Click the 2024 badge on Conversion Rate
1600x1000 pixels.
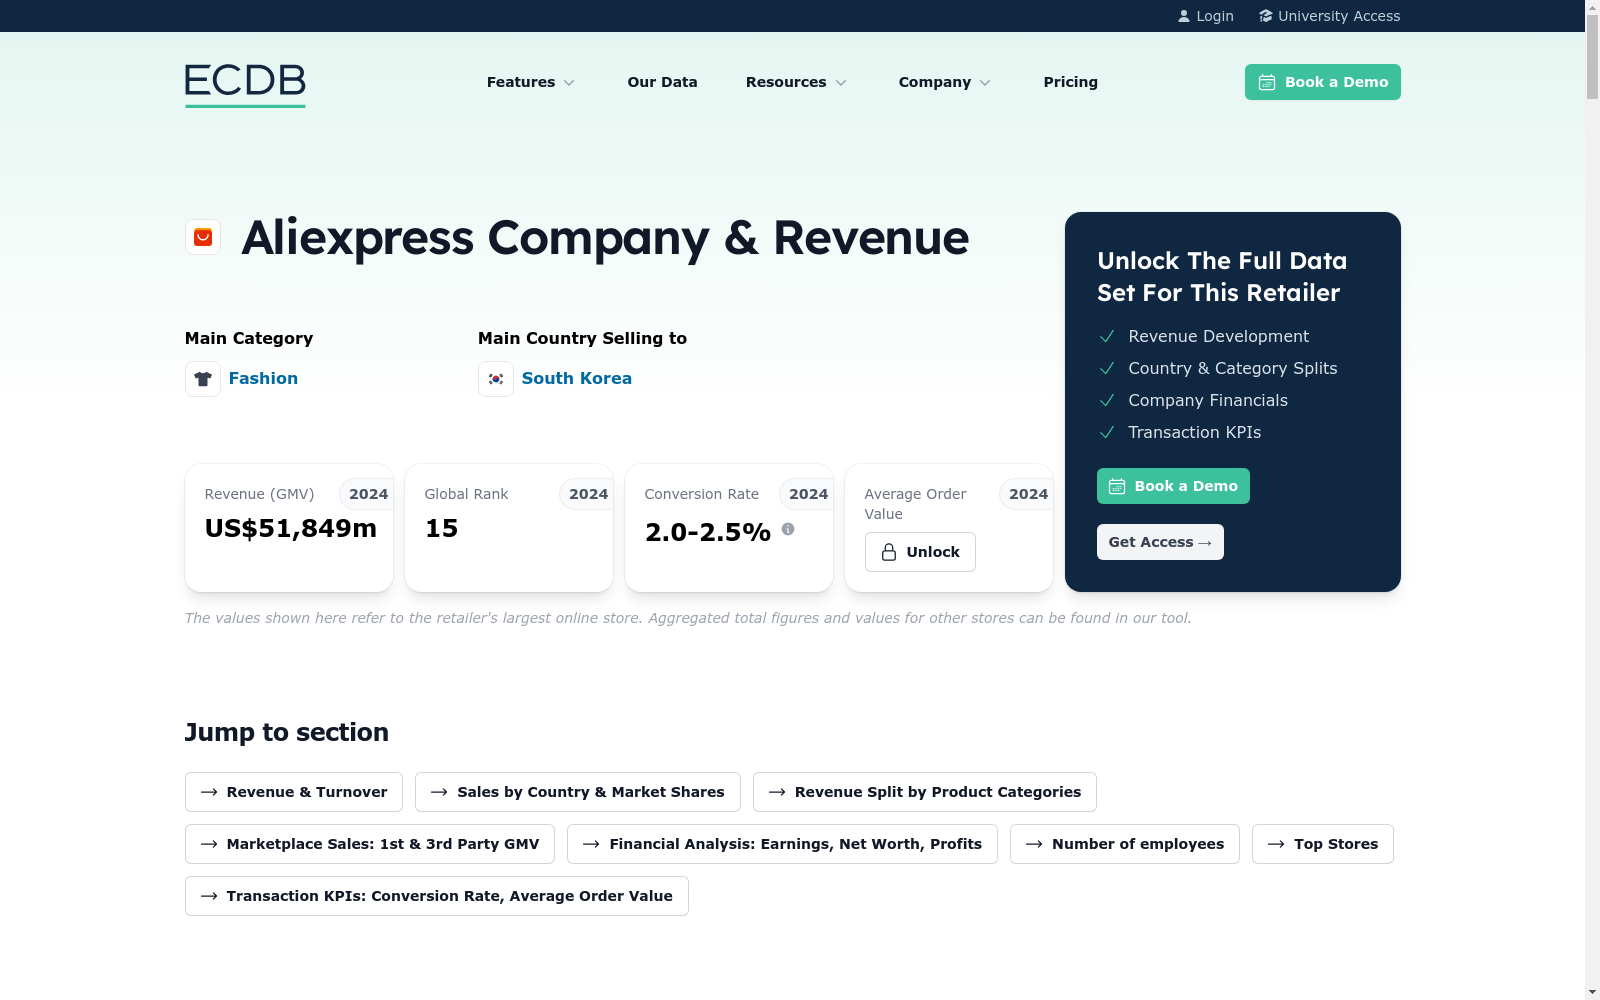806,494
